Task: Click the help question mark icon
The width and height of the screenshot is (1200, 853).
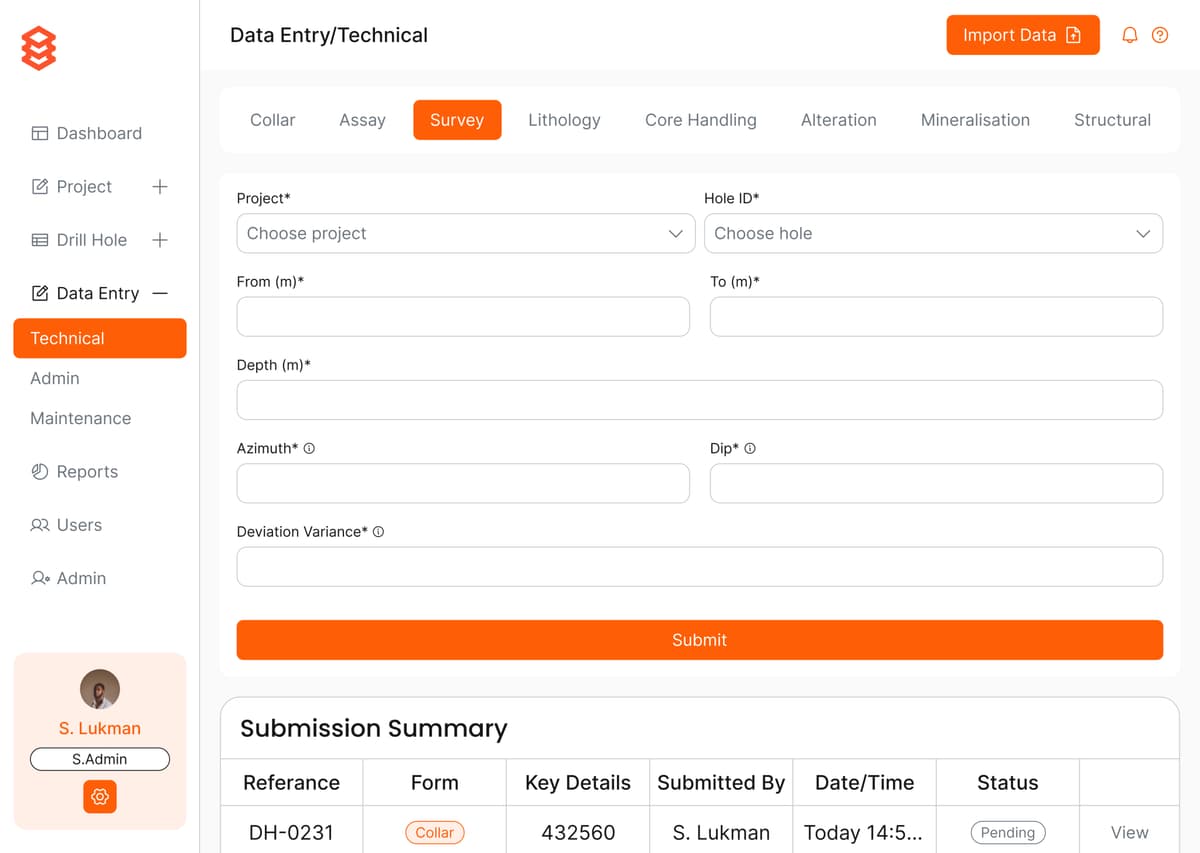Action: pos(1160,34)
